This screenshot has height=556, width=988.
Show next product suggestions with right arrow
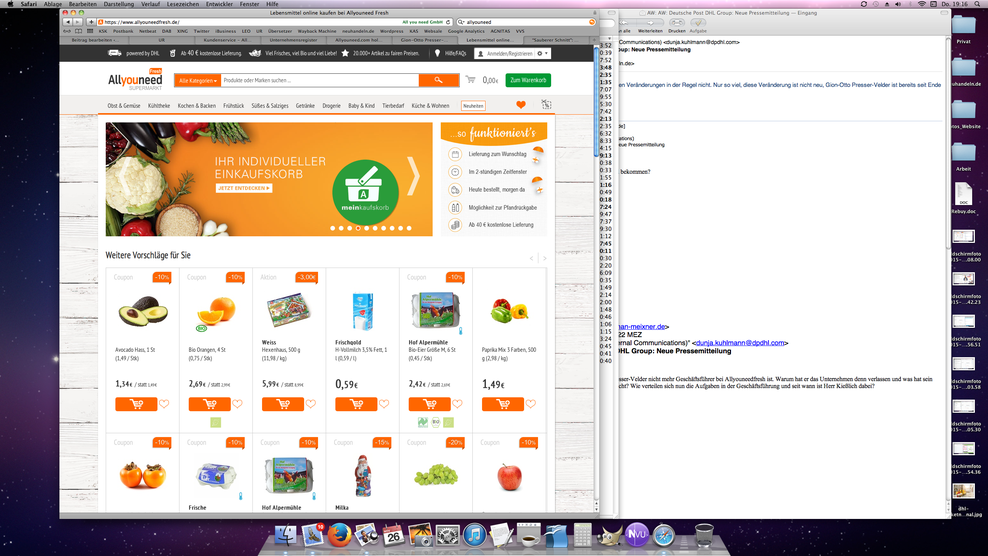click(544, 258)
